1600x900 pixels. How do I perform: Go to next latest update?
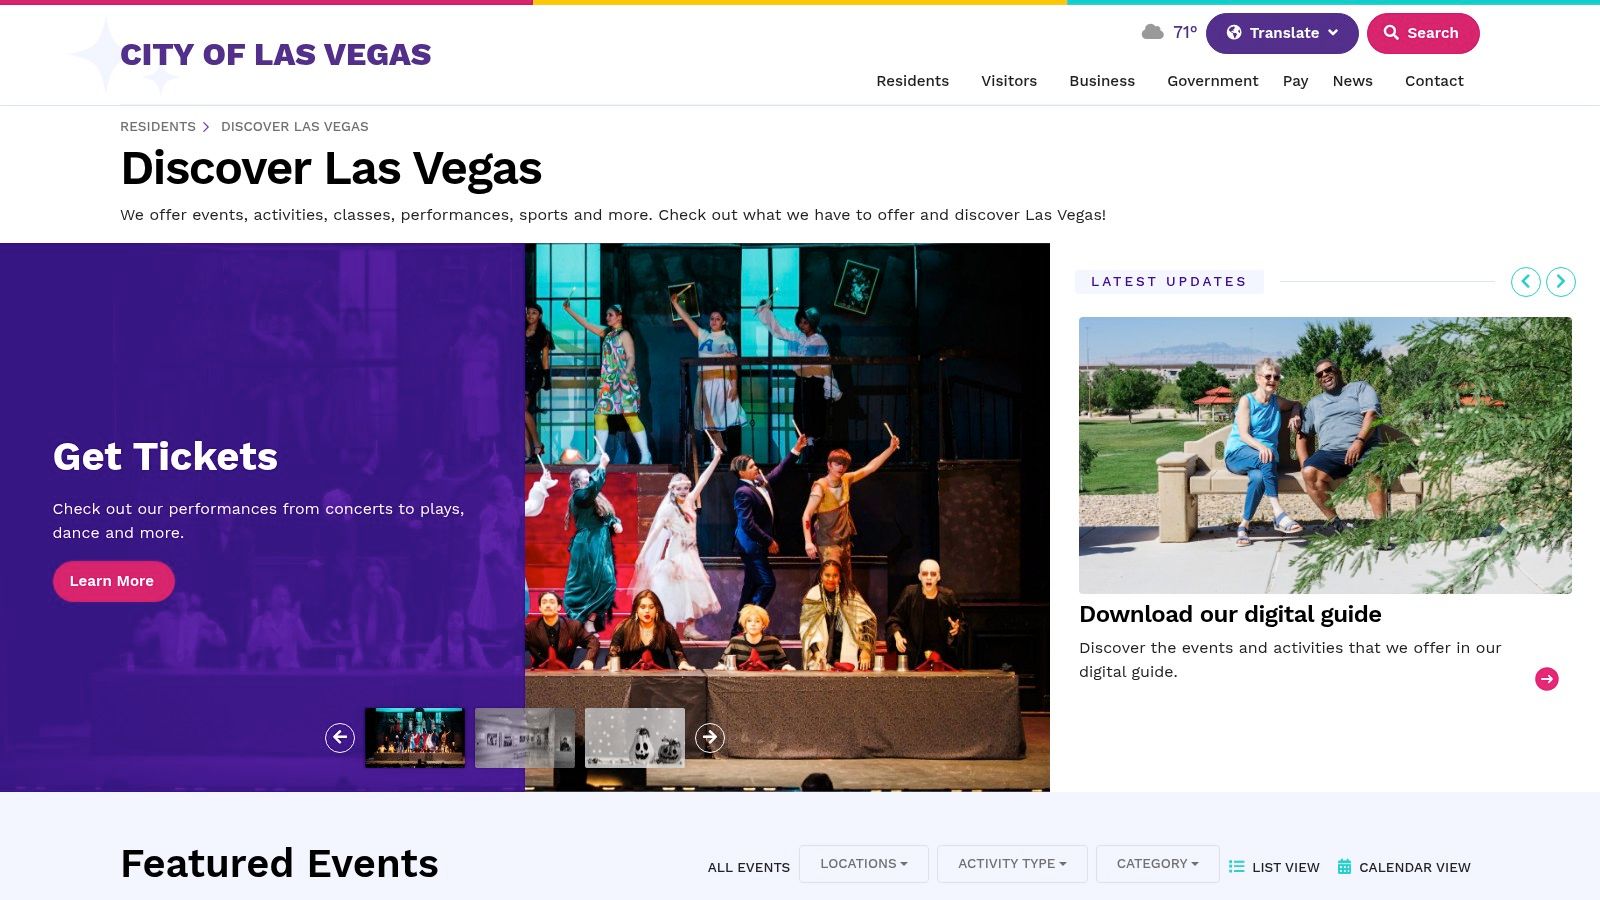click(x=1561, y=282)
